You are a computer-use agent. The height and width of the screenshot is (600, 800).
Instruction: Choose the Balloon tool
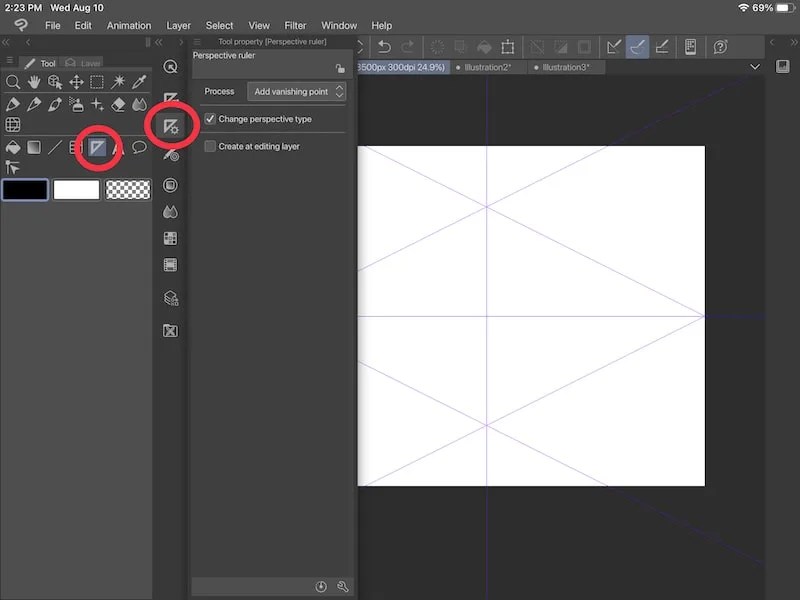click(x=139, y=147)
